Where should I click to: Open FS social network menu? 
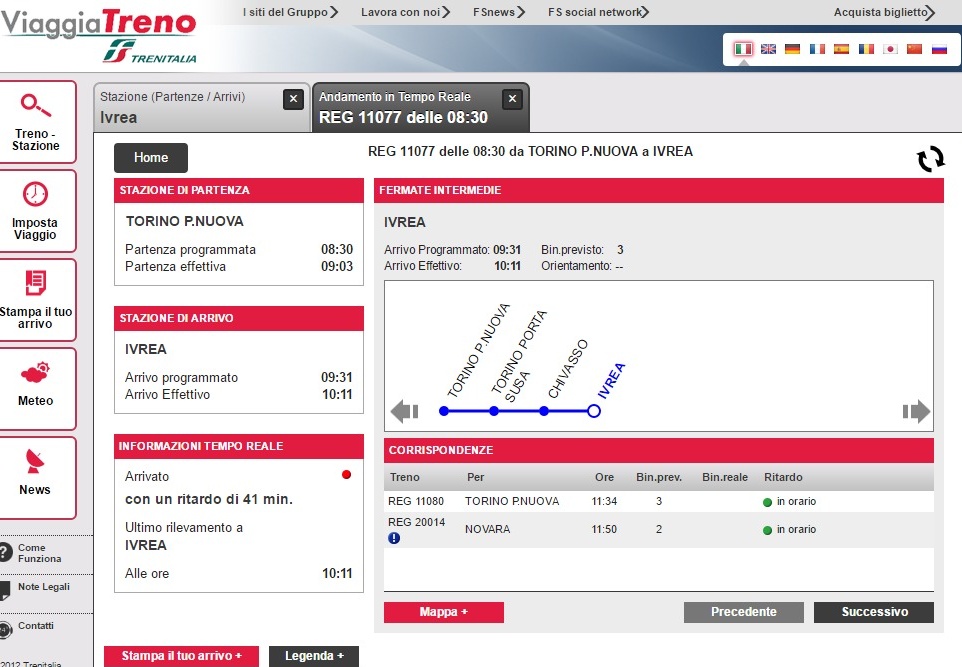click(598, 12)
